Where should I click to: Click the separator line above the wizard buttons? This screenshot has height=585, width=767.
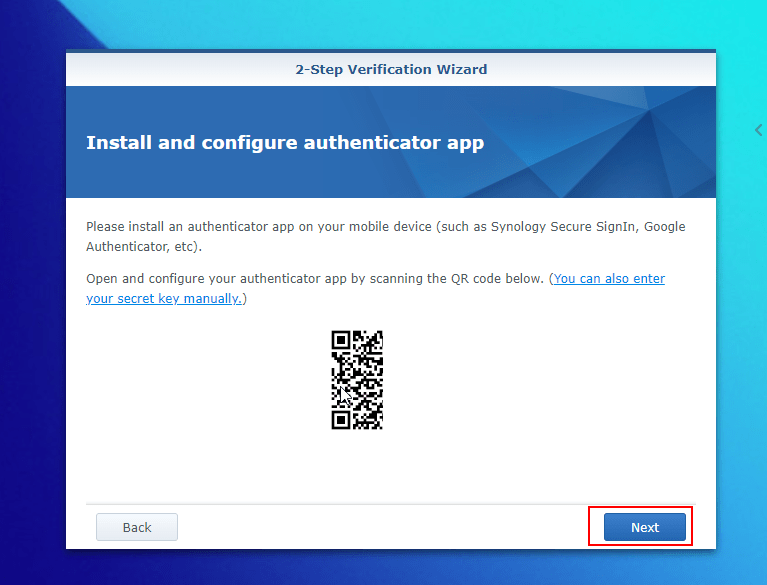point(391,504)
